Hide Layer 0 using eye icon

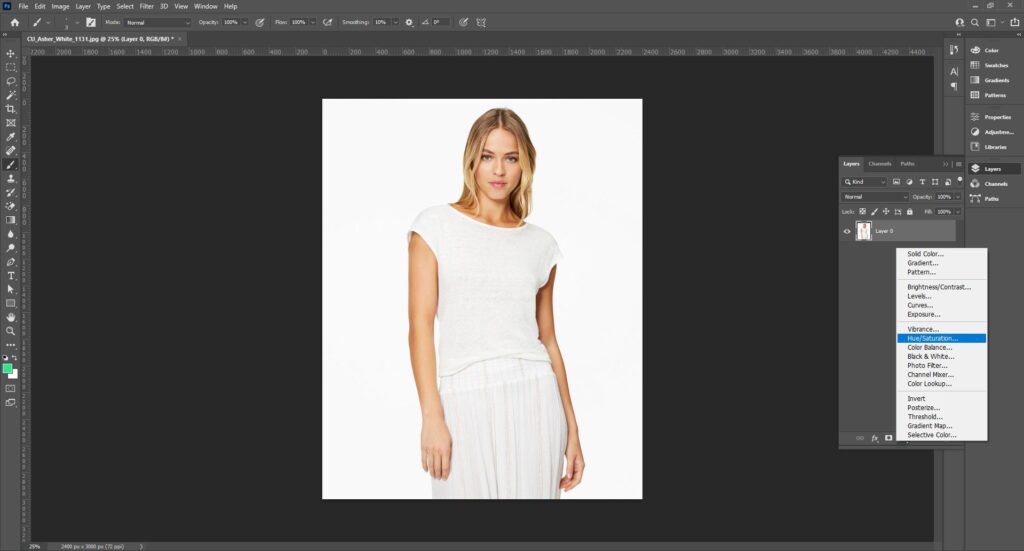click(847, 231)
